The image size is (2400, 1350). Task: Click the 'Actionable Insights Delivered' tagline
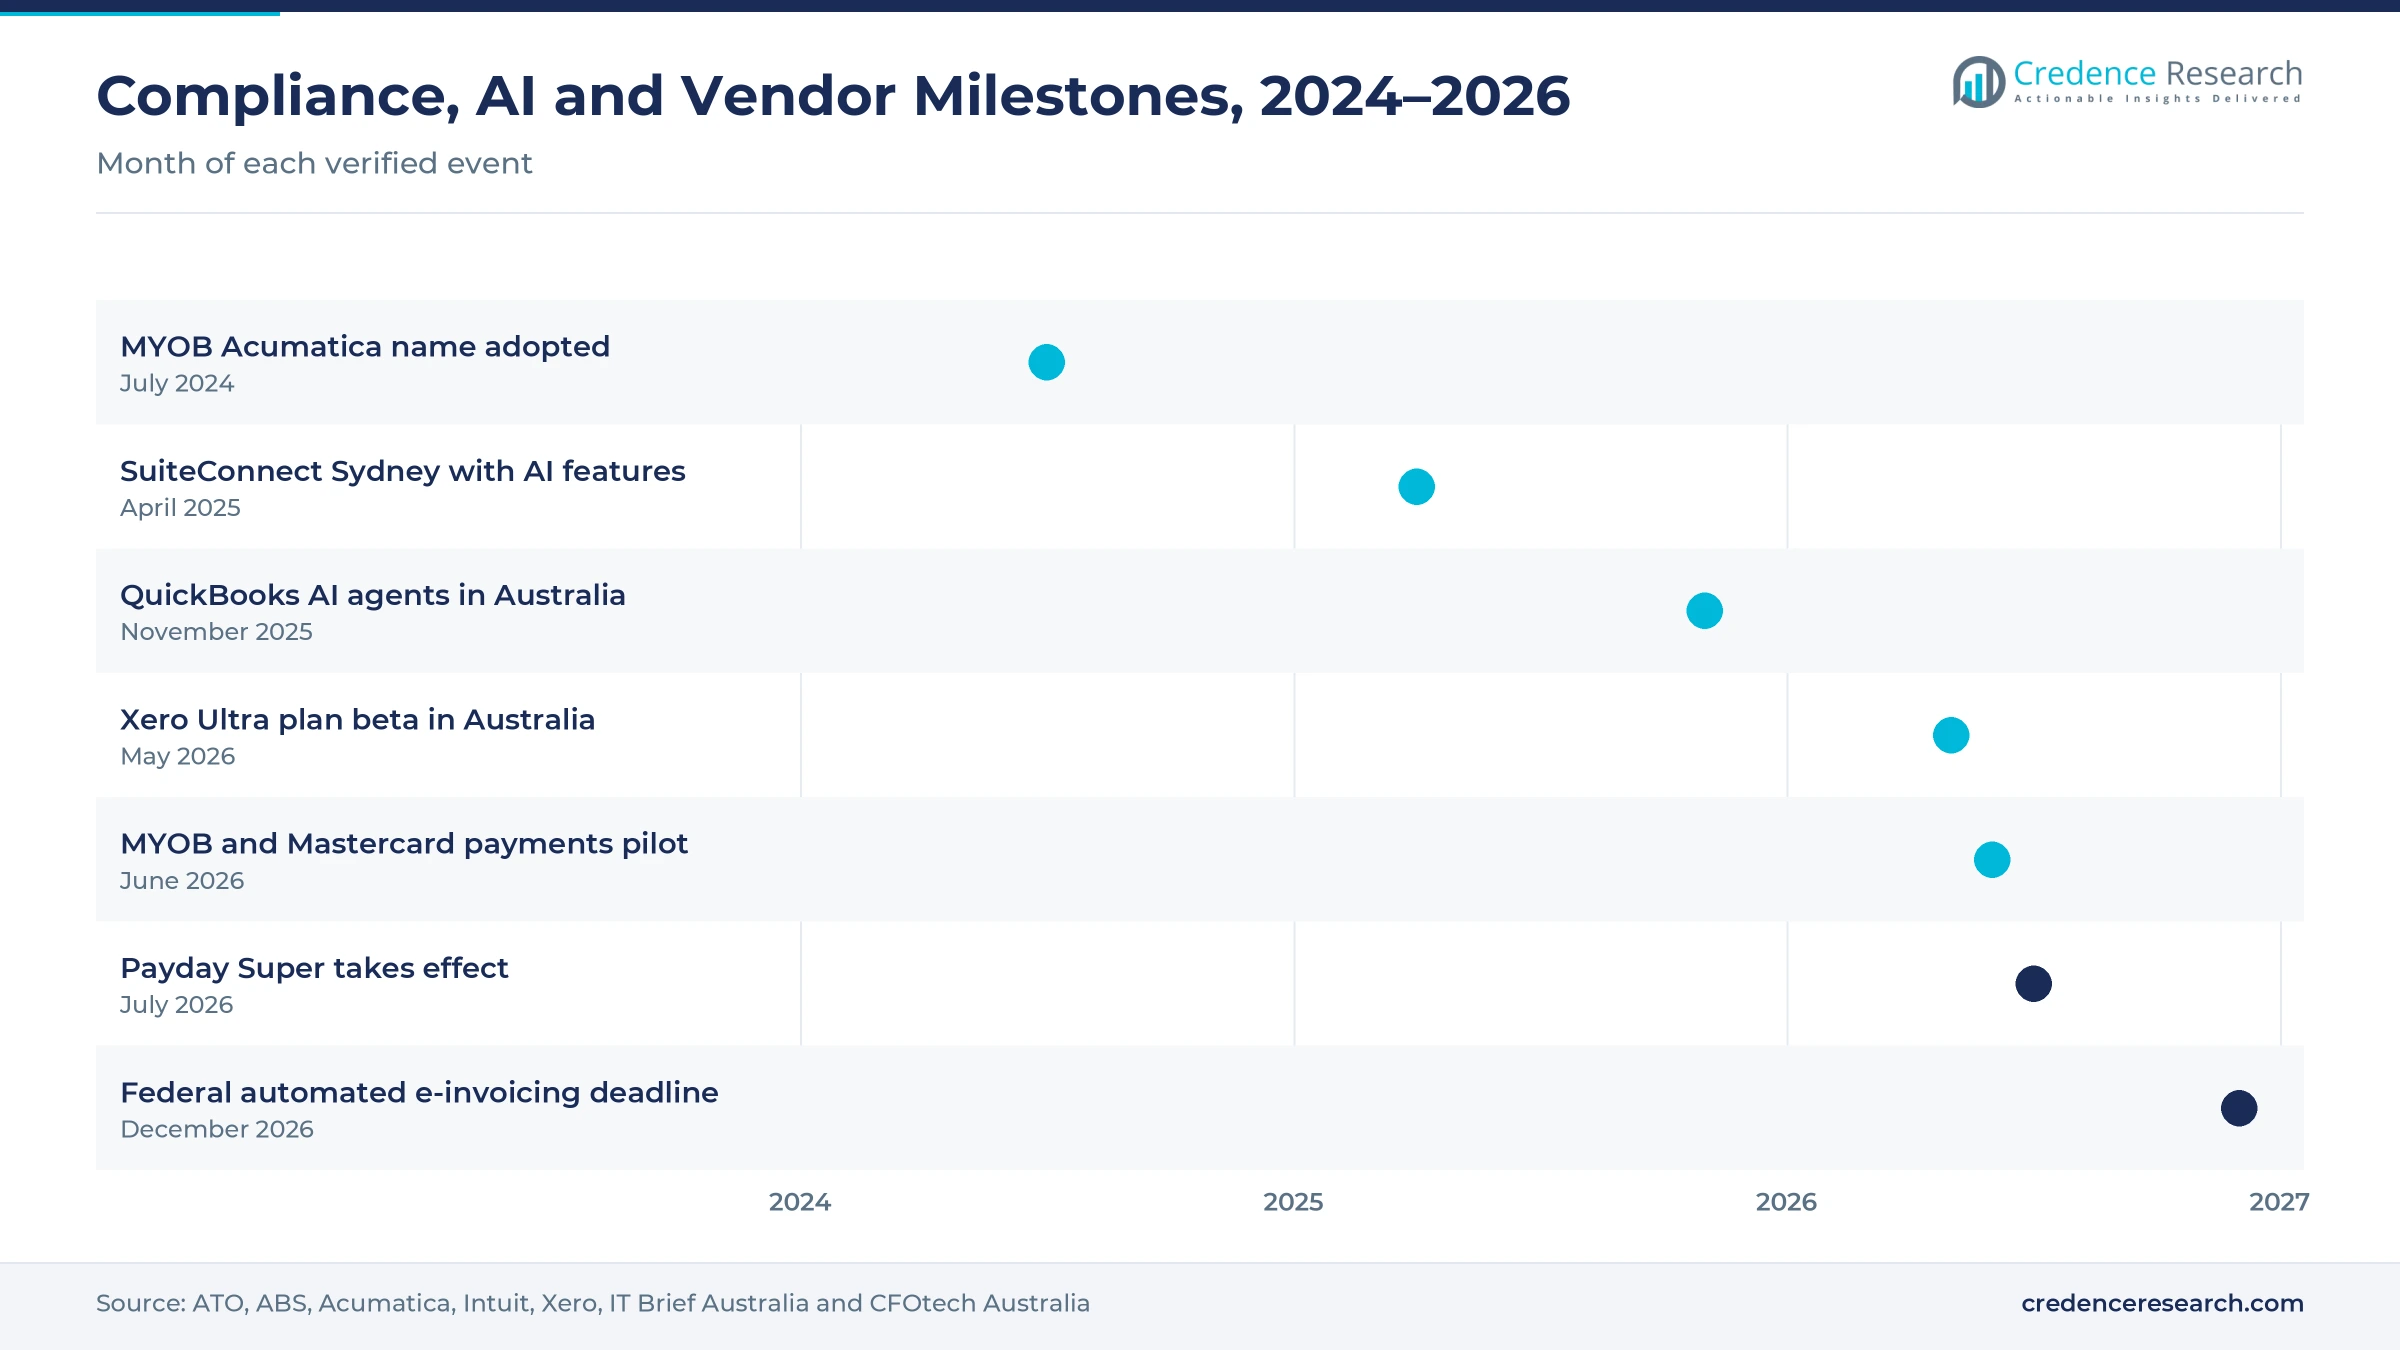click(2158, 99)
